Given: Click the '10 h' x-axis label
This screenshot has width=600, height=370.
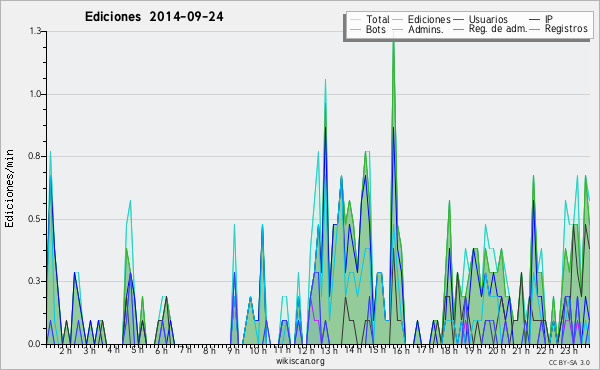Looking at the screenshot, I should tap(258, 351).
